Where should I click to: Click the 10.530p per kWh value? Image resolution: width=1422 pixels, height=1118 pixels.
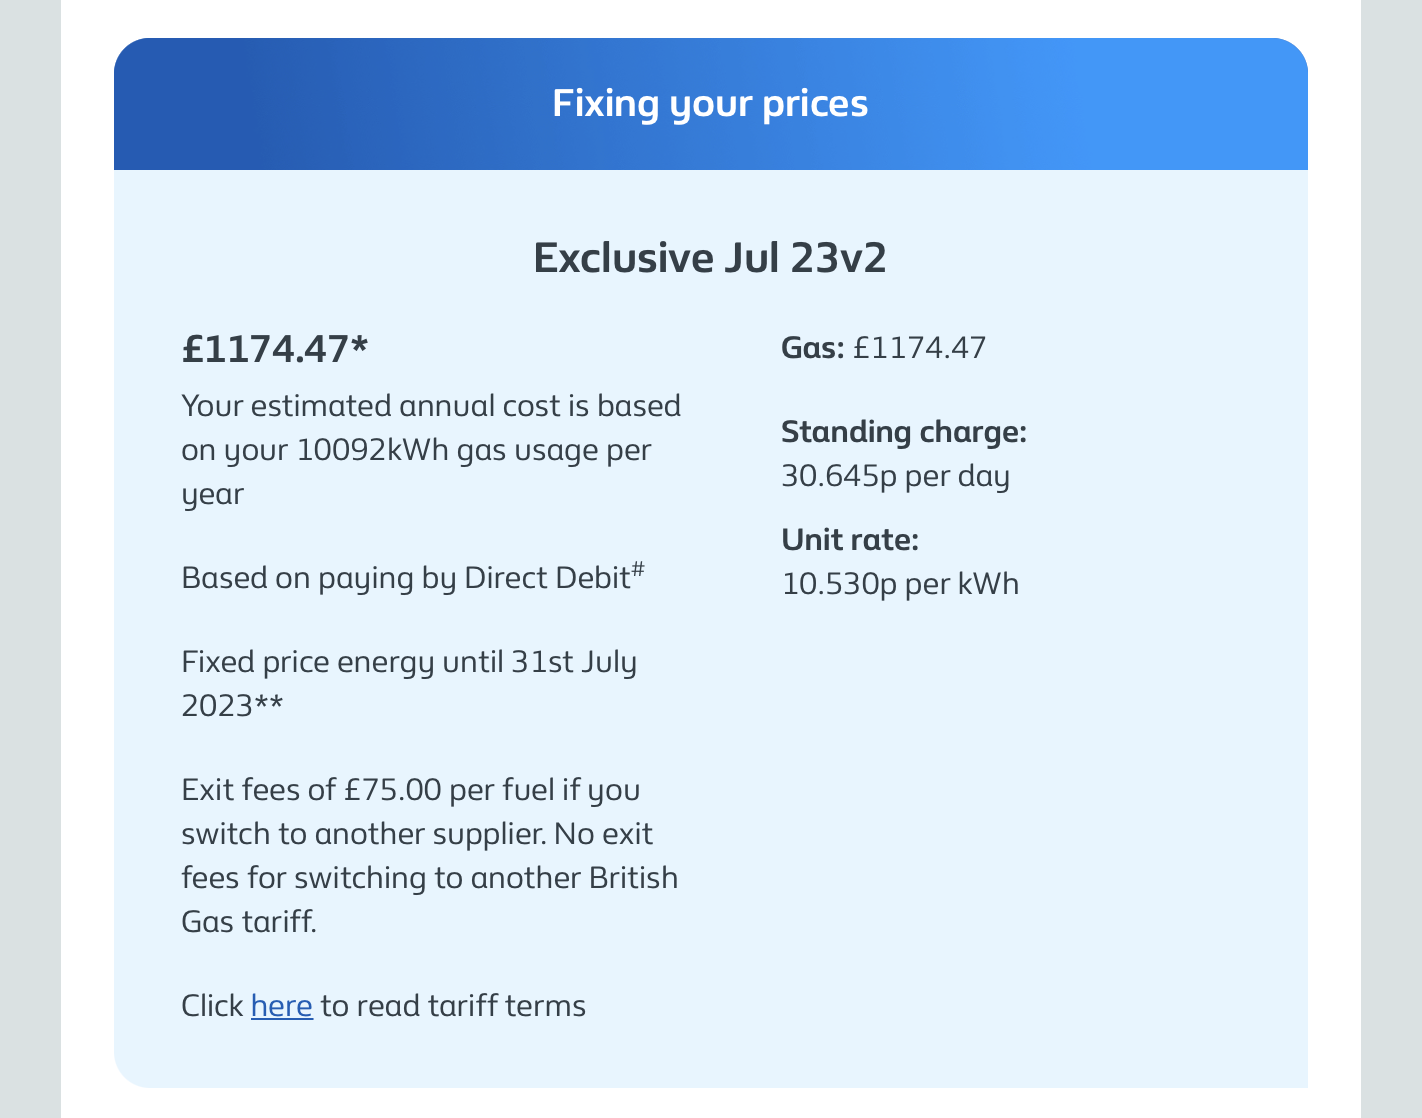(900, 584)
